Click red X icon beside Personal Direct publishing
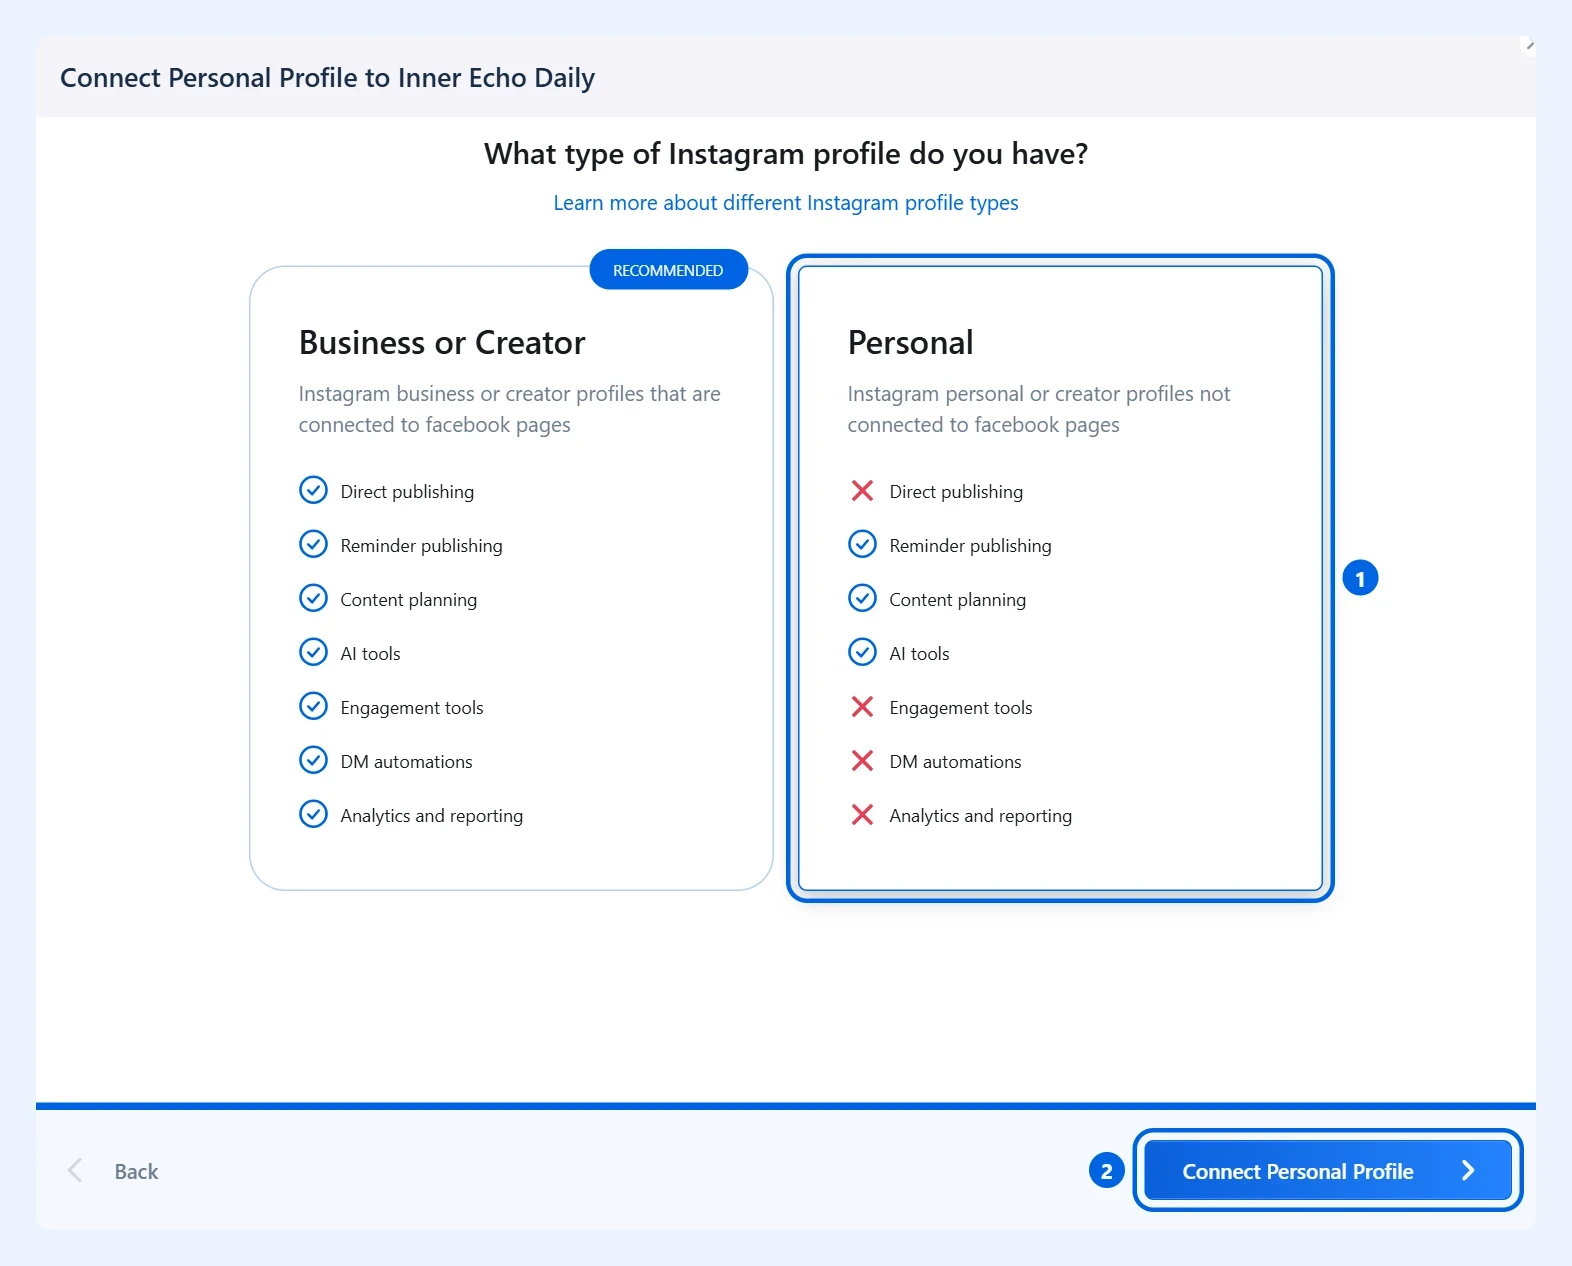The width and height of the screenshot is (1572, 1266). click(x=862, y=491)
